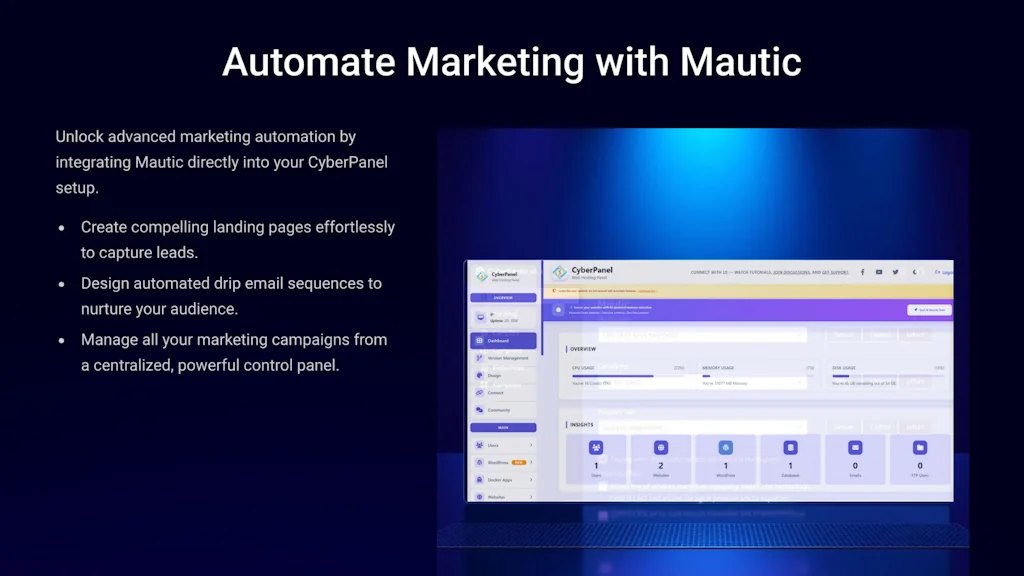
Task: Open the Facebook icon in header
Action: 862,272
